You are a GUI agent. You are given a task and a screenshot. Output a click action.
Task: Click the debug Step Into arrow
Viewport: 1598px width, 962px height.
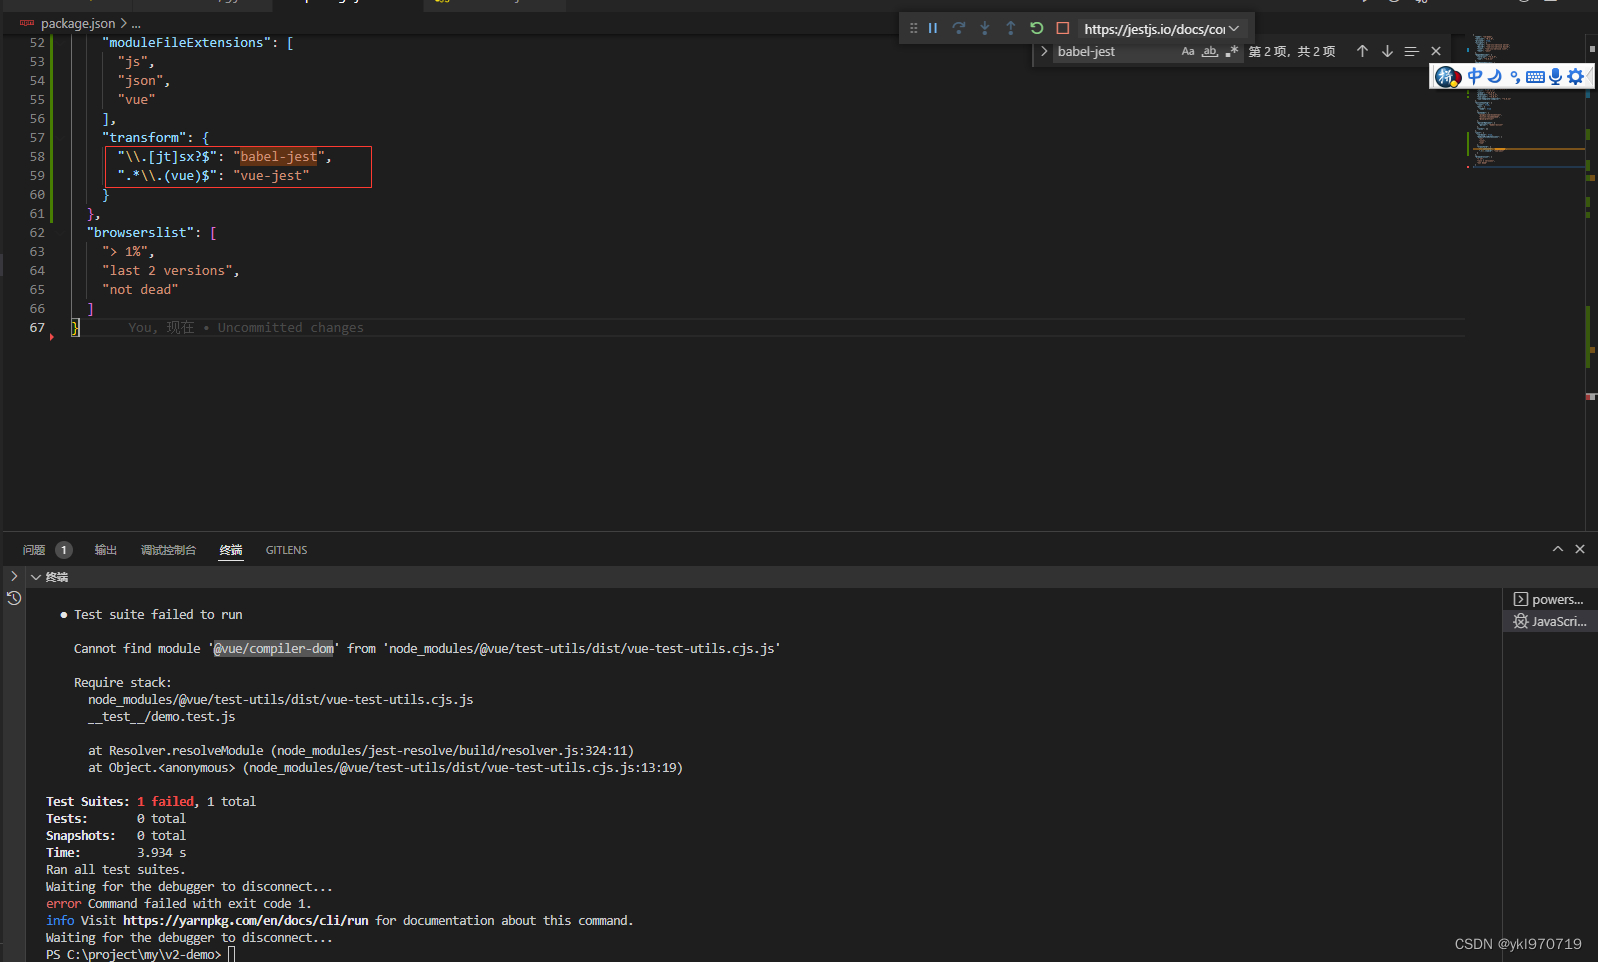point(984,28)
